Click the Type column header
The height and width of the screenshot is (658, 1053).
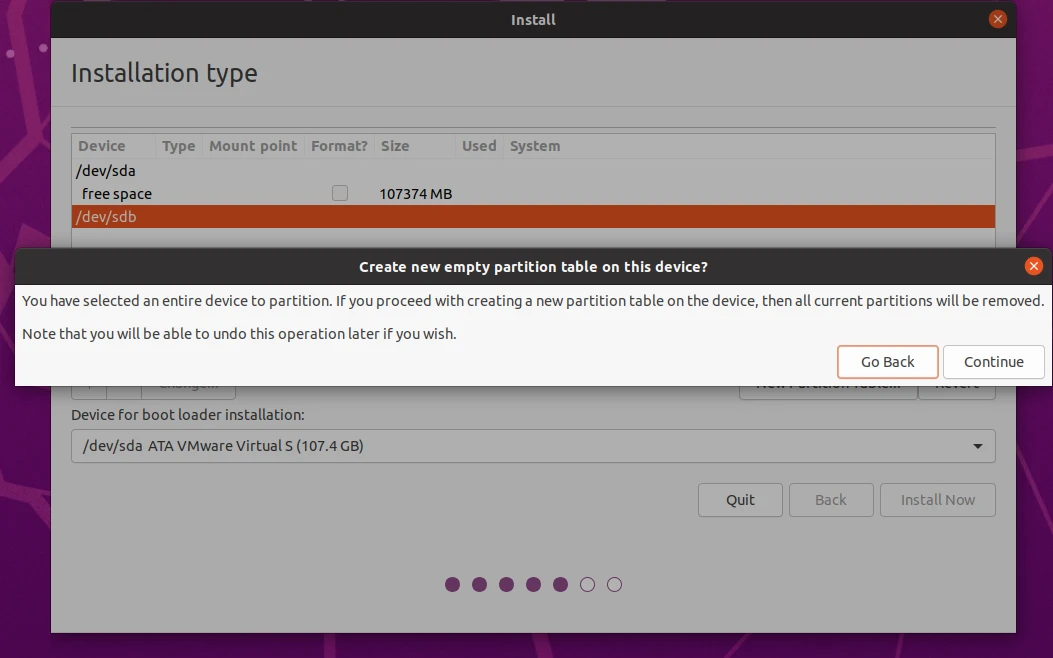point(179,146)
